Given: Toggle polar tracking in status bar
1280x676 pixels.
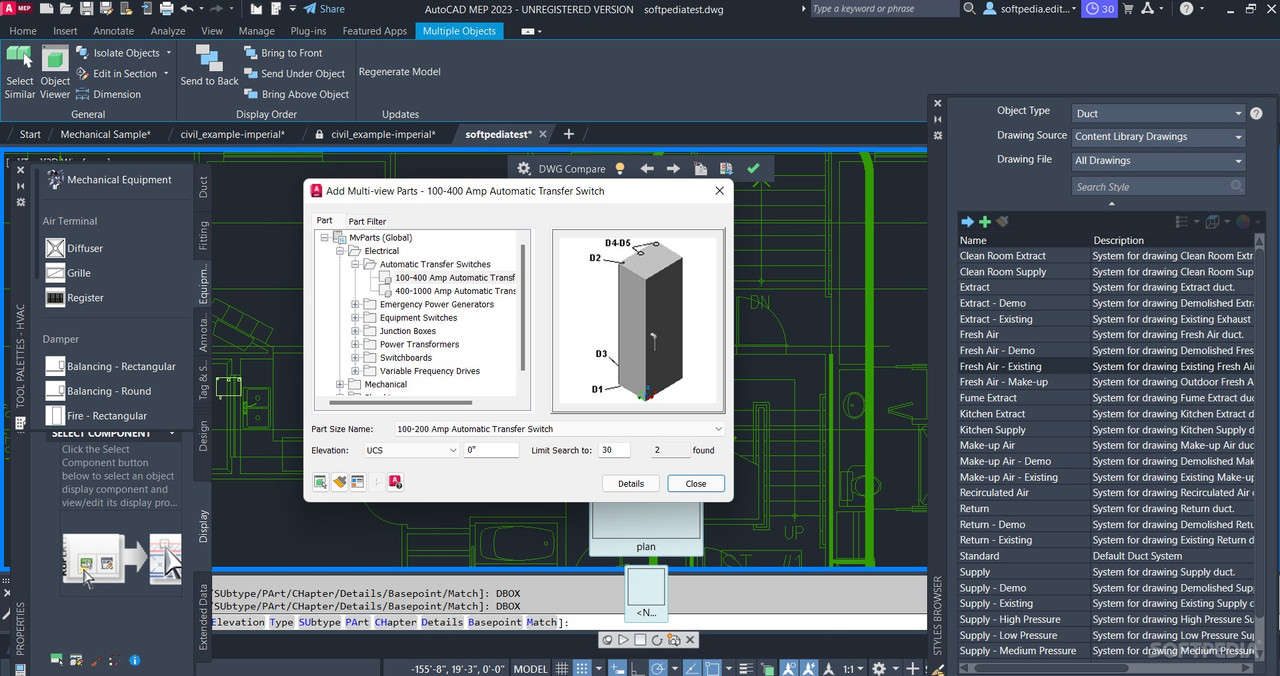Looking at the screenshot, I should coord(658,668).
